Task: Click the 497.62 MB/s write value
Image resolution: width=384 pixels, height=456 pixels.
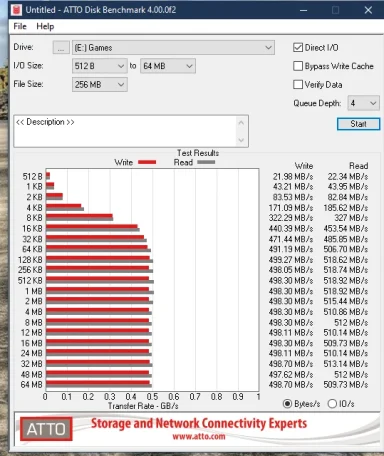Action: tap(291, 375)
